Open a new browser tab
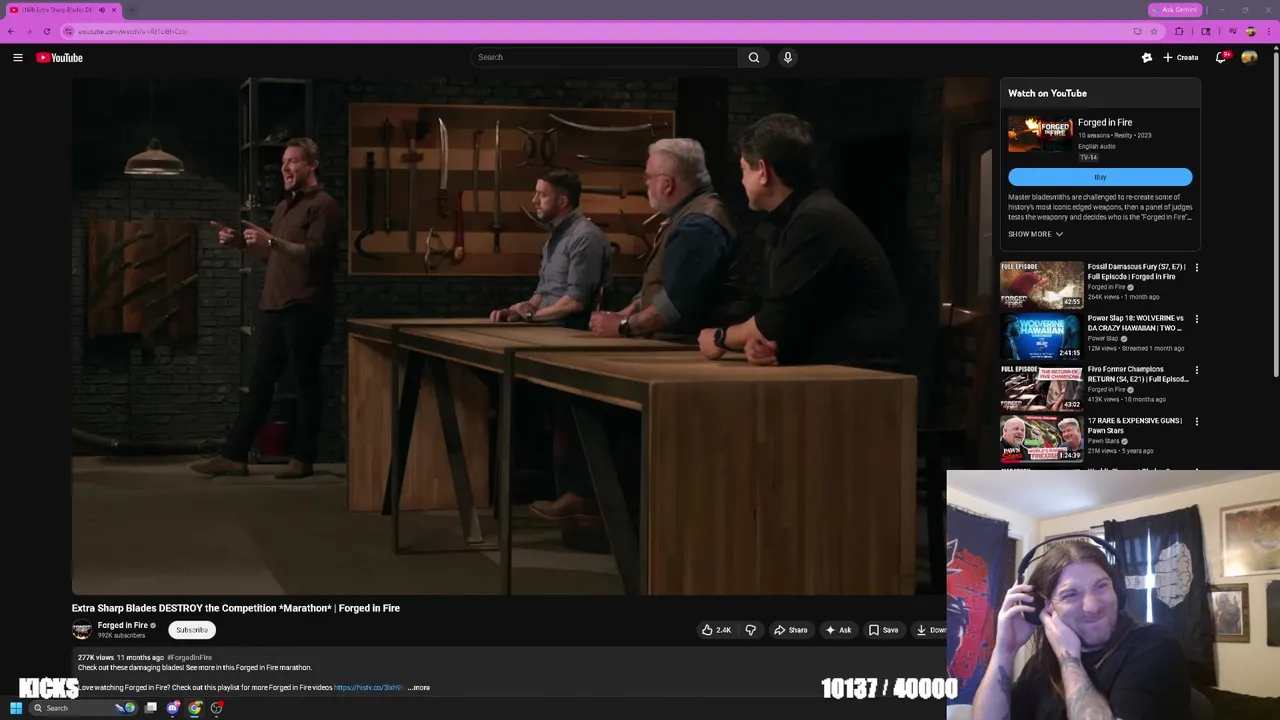This screenshot has height=720, width=1280. coord(131,10)
